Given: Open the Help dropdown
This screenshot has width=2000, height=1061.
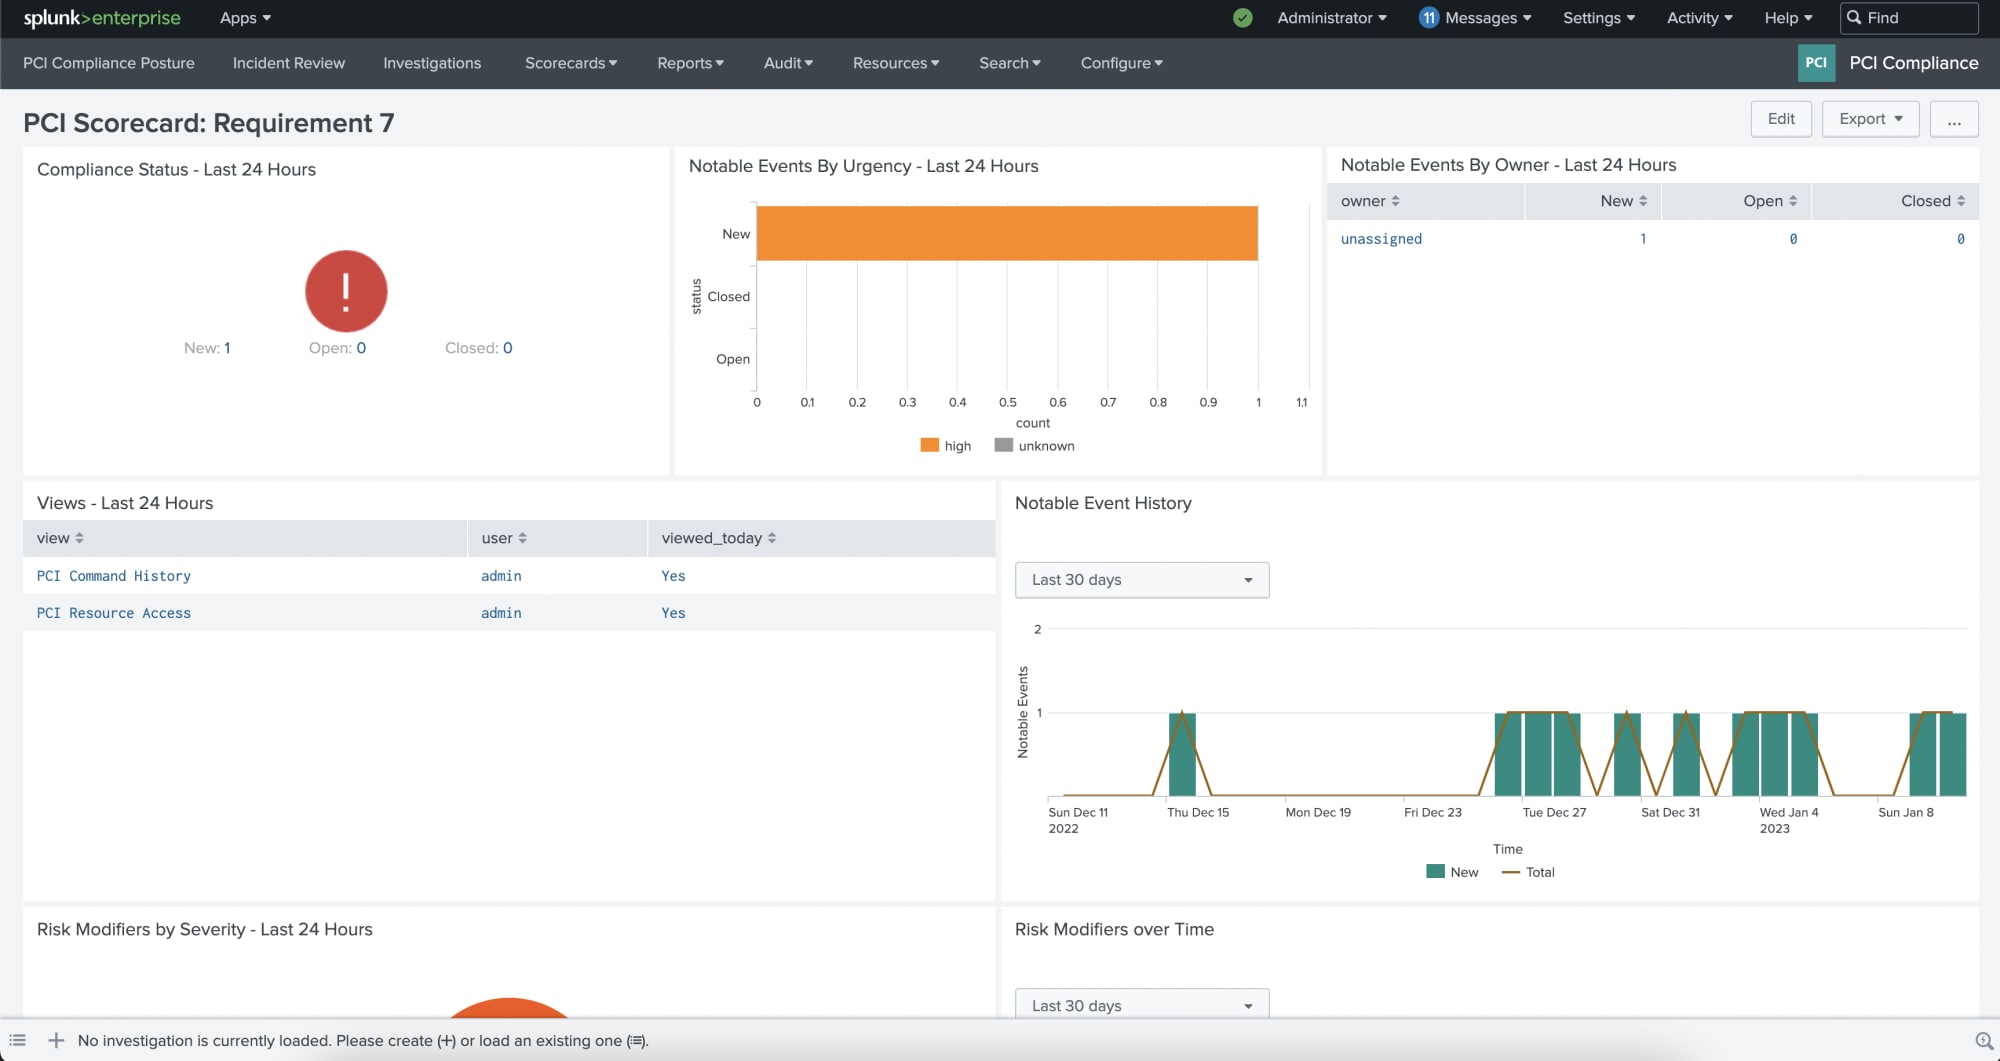Looking at the screenshot, I should [1788, 18].
